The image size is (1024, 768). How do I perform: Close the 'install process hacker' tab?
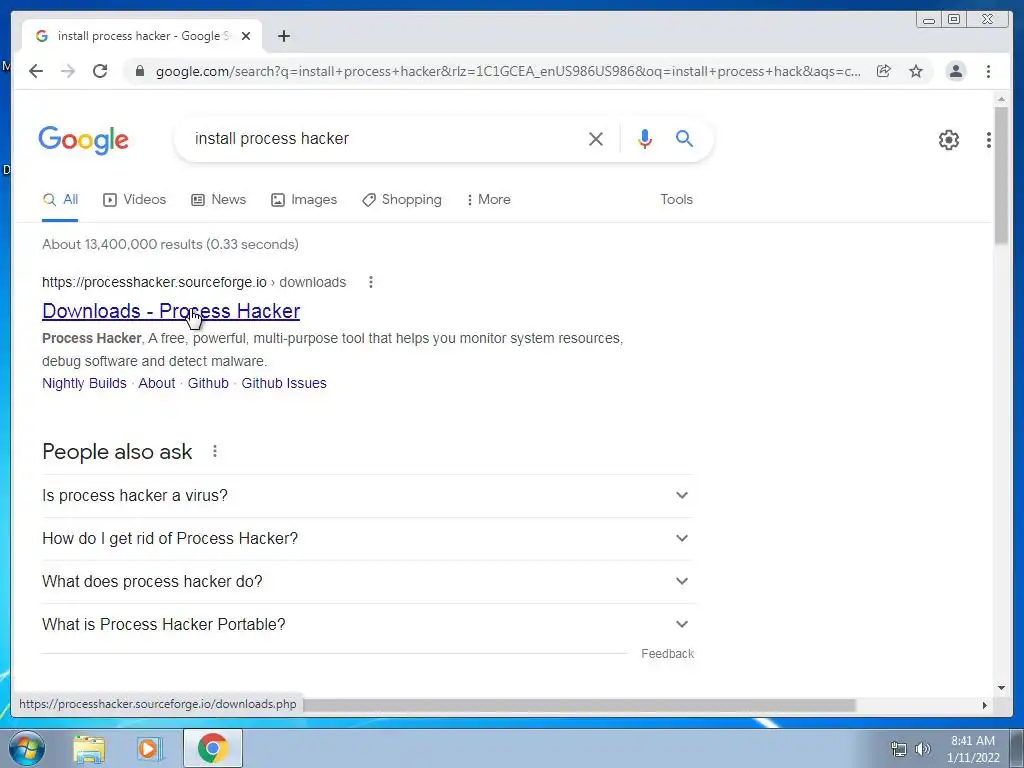[246, 36]
